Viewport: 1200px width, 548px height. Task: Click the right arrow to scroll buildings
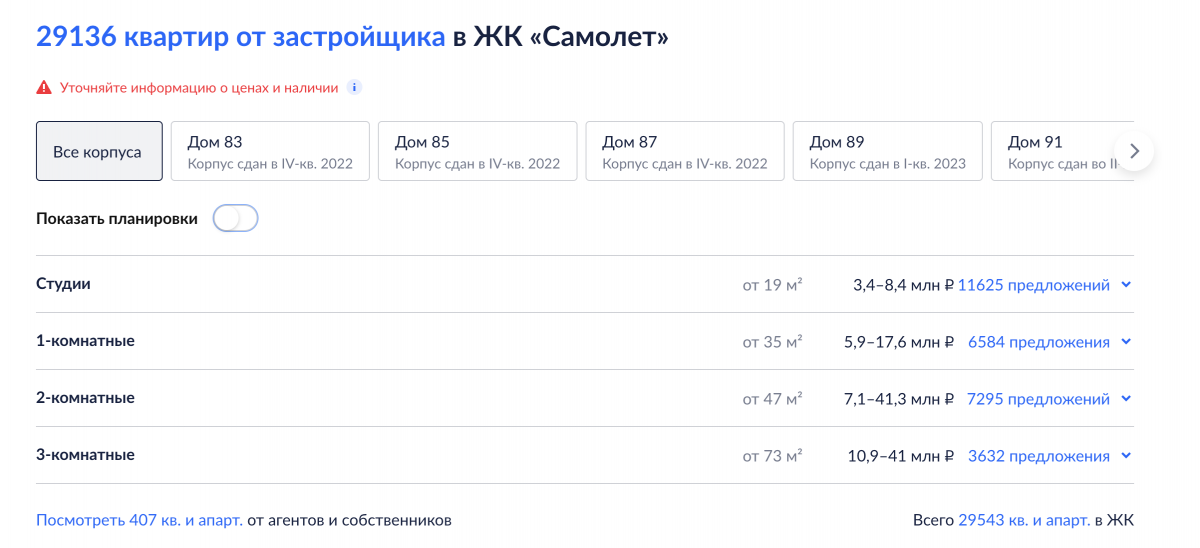tap(1134, 151)
